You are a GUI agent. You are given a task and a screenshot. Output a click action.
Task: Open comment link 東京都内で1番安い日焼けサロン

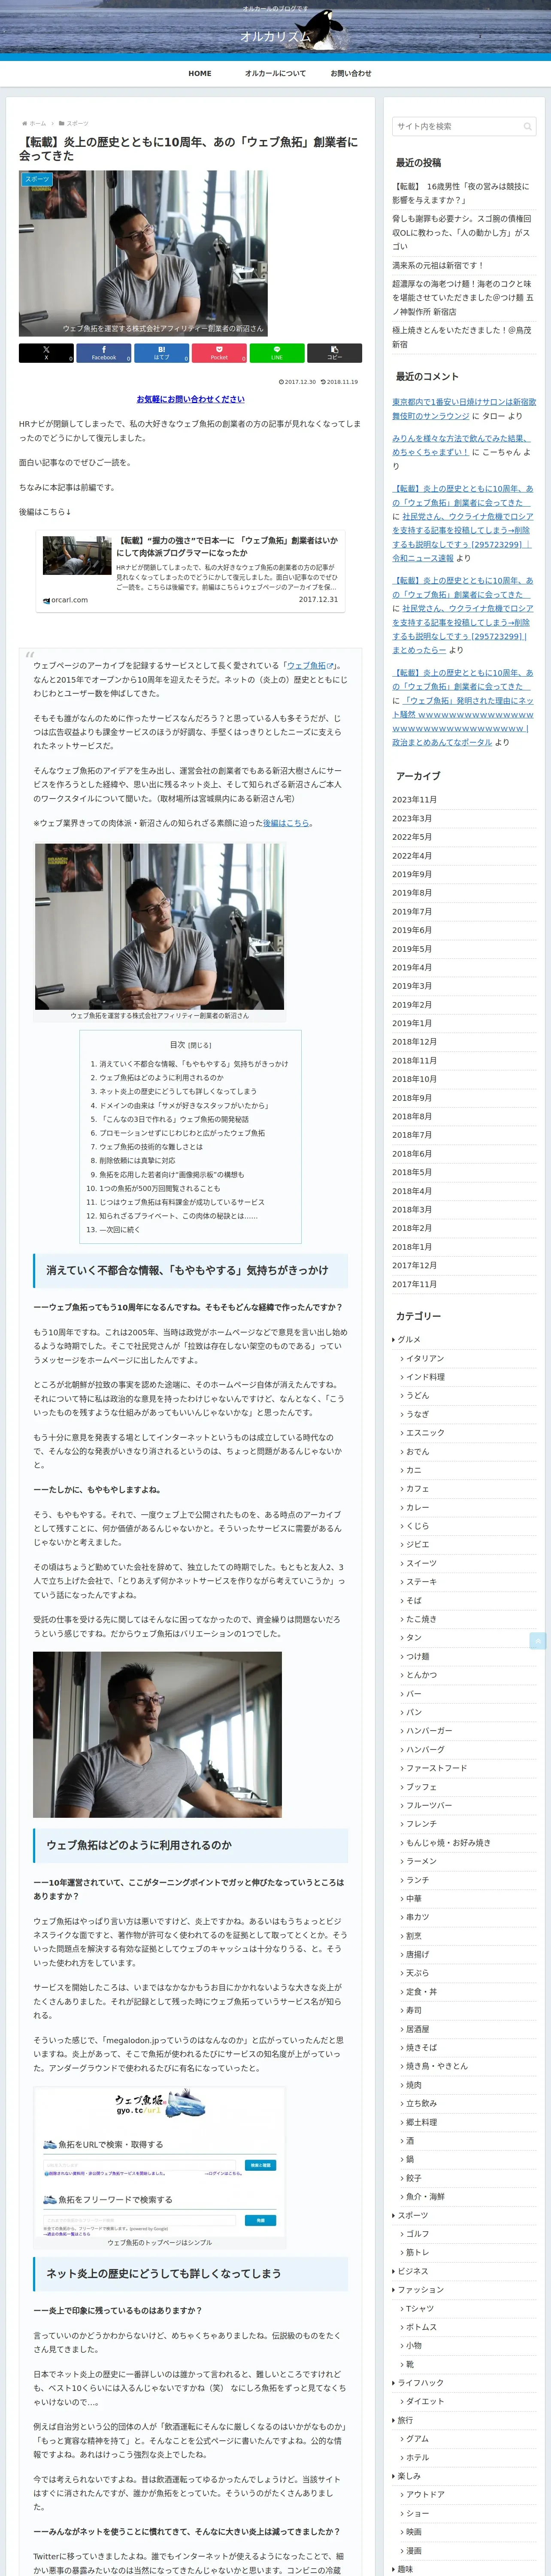(463, 409)
